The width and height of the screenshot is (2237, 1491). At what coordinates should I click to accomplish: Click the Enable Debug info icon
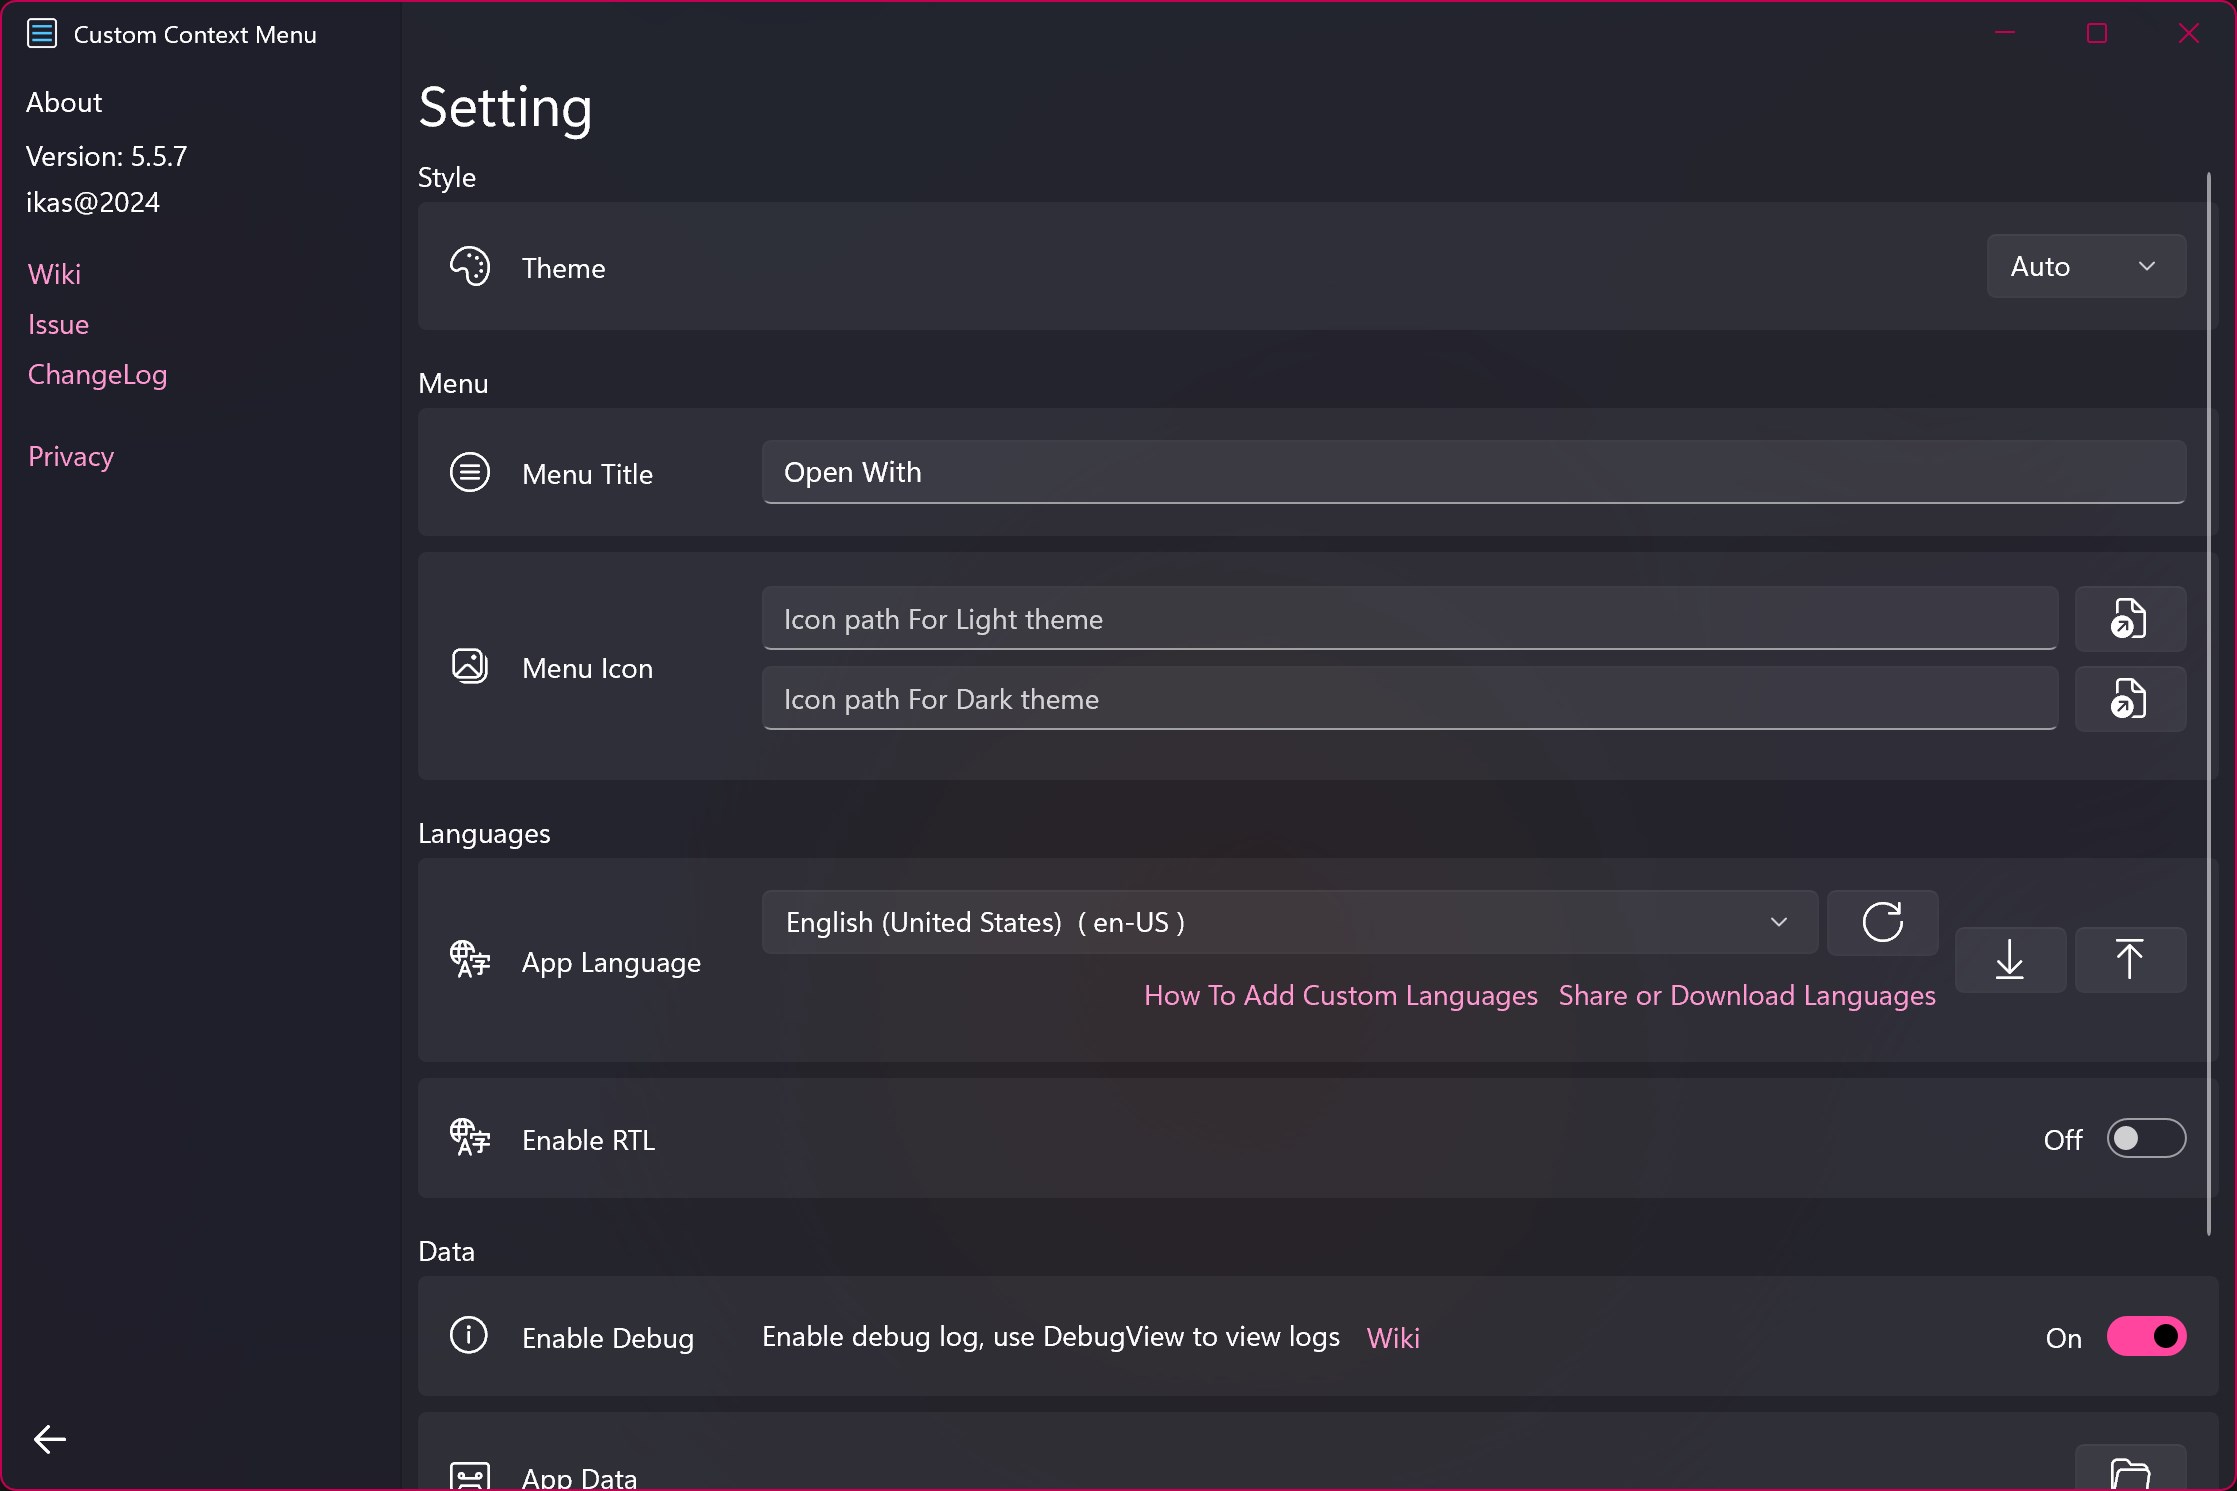(x=468, y=1337)
